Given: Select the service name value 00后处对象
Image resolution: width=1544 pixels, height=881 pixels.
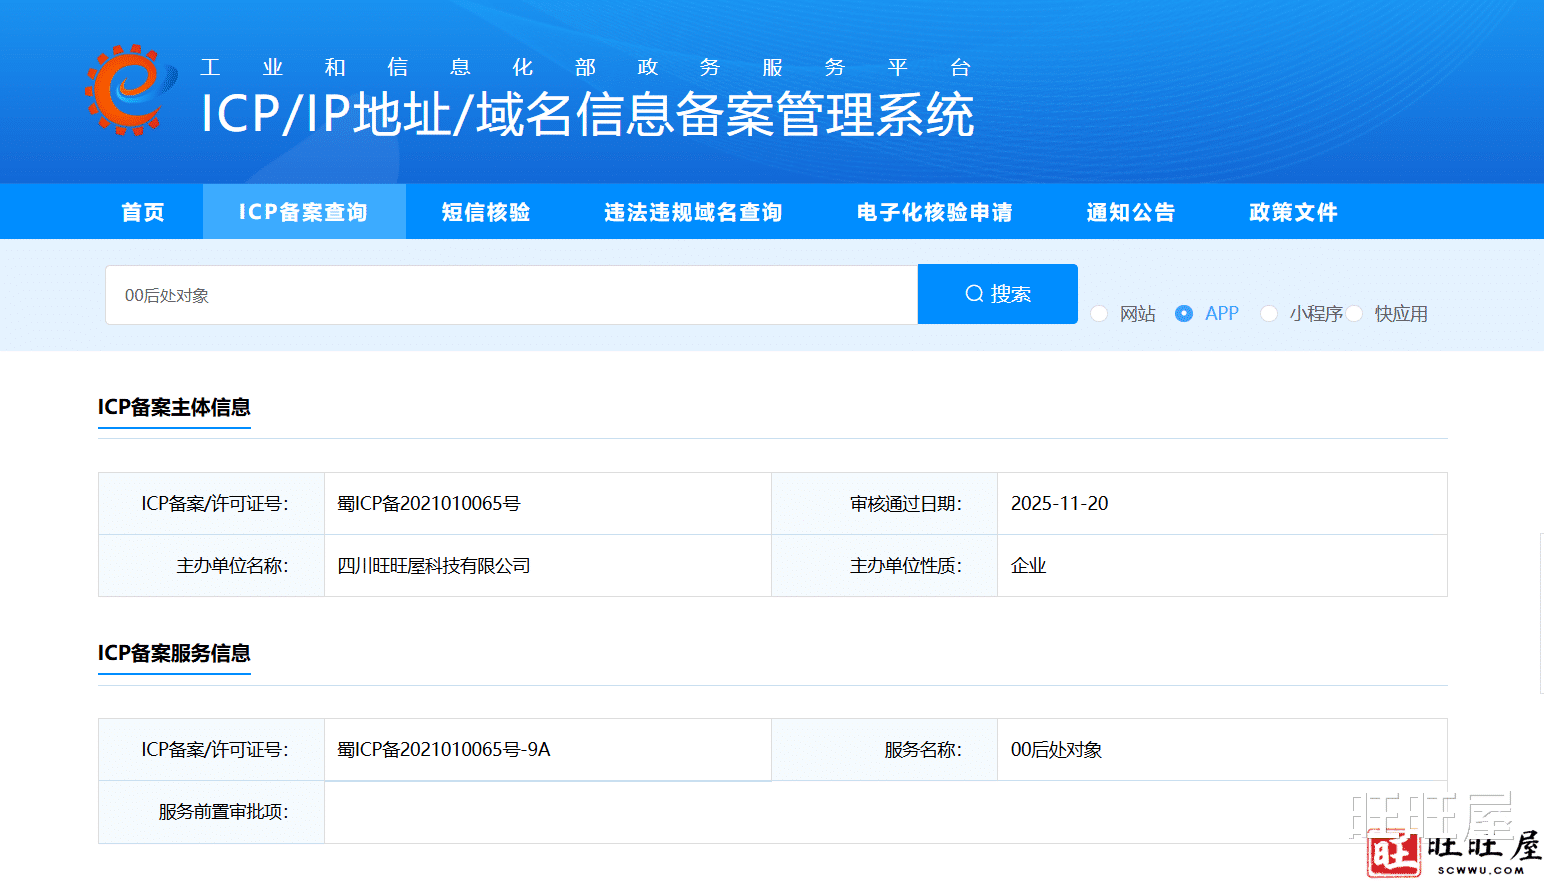Looking at the screenshot, I should (1057, 749).
